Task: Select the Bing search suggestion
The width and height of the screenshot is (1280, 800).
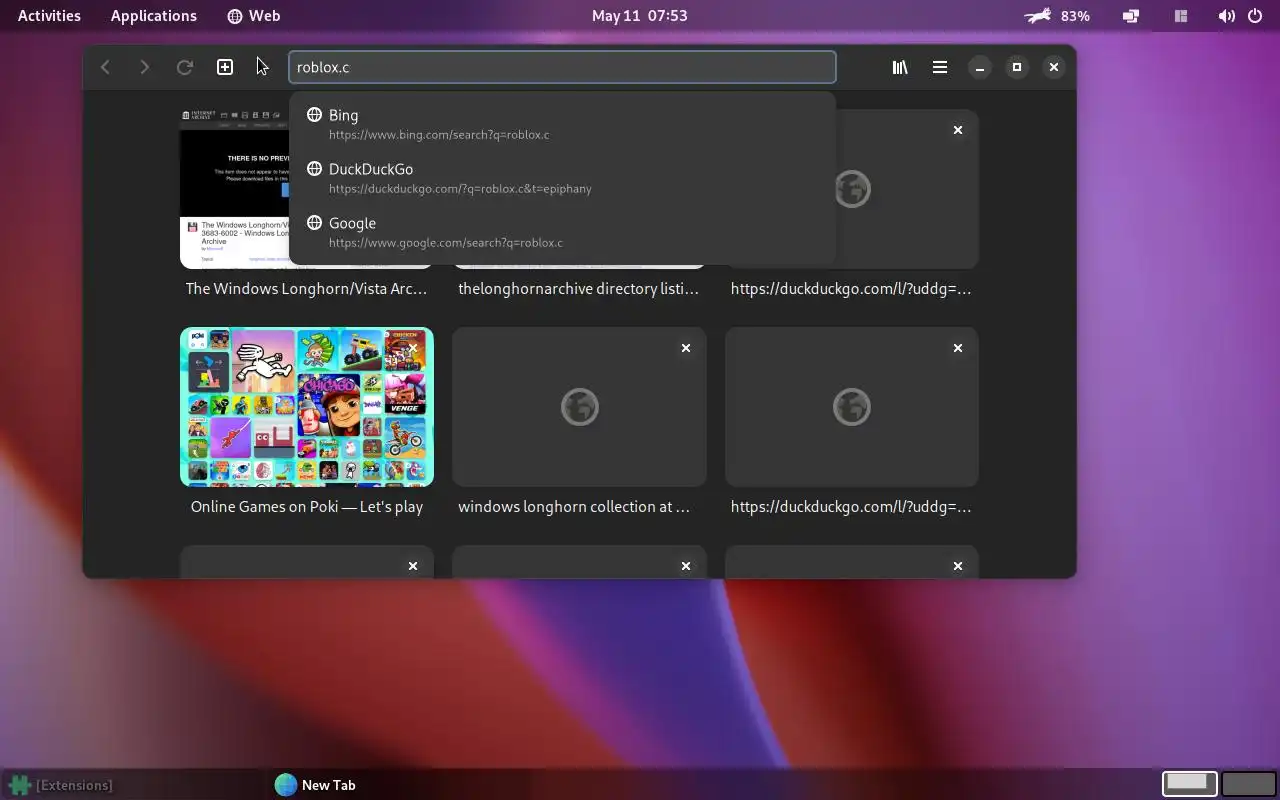Action: point(562,124)
